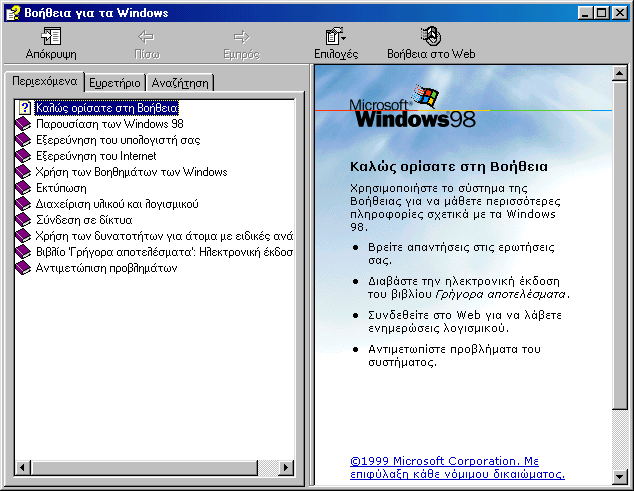
Task: Maximize the Βοήθεια για τα Windows window
Action: [x=601, y=13]
